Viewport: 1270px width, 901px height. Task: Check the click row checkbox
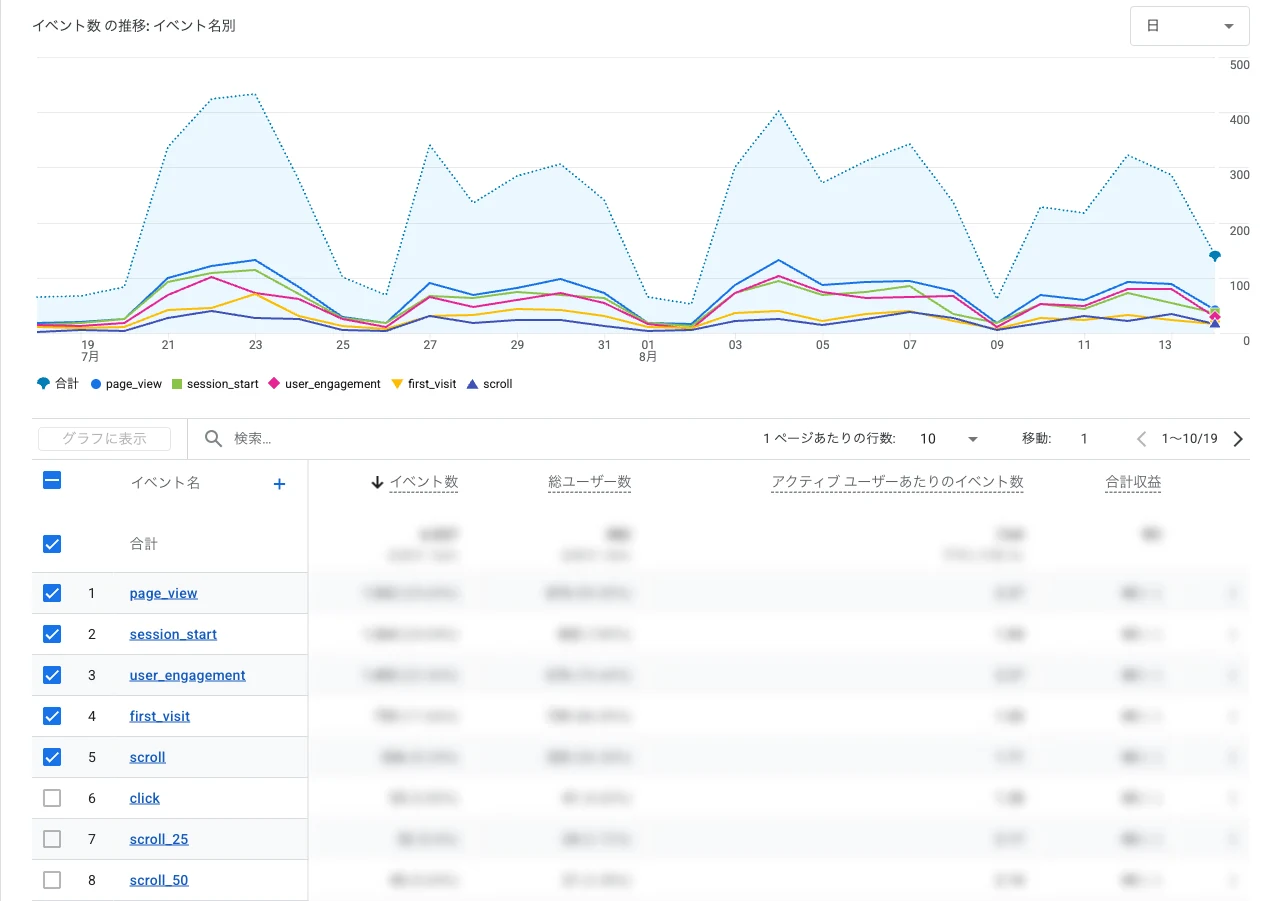52,798
